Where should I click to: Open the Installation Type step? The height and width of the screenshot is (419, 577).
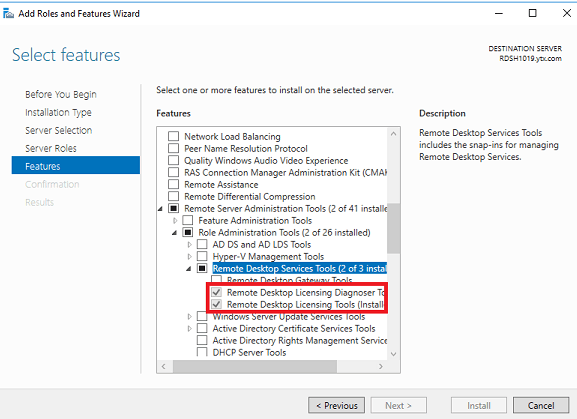click(58, 113)
